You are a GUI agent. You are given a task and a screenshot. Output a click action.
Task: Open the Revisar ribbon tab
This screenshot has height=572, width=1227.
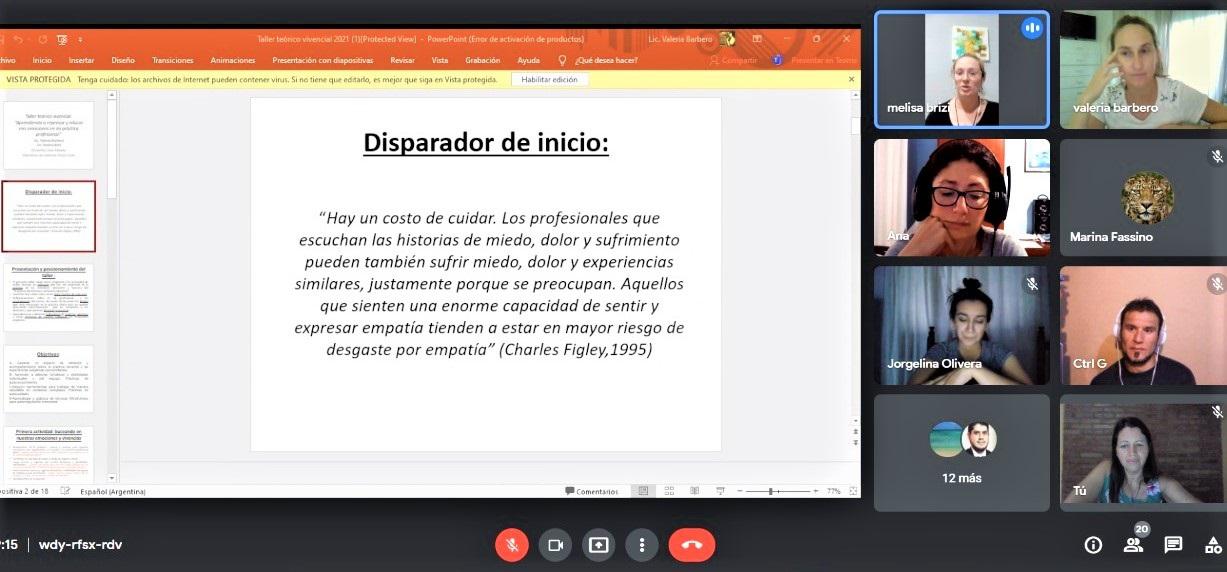click(x=403, y=60)
